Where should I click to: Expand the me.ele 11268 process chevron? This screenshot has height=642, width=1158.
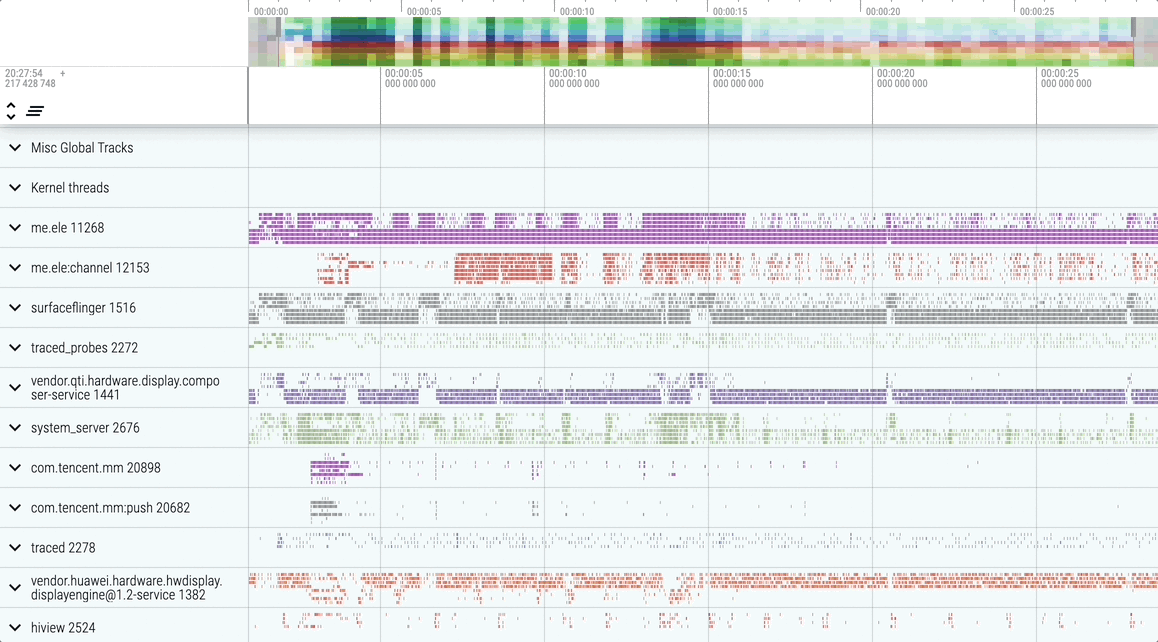[15, 228]
